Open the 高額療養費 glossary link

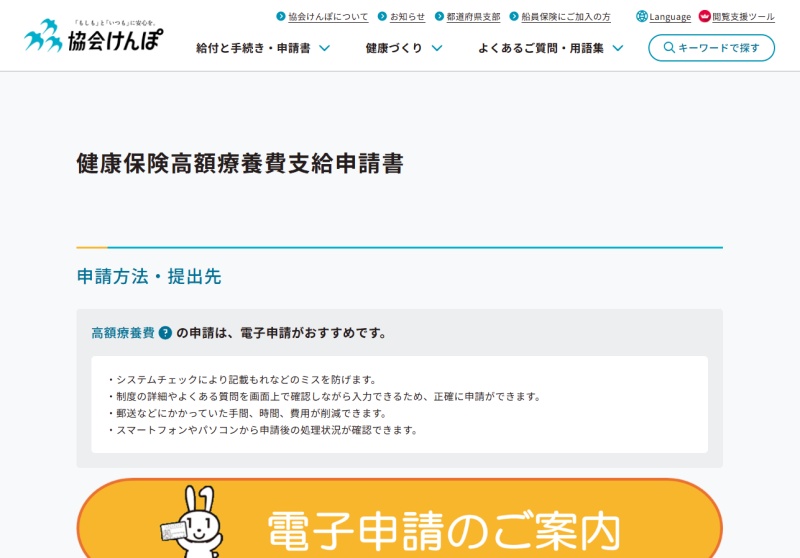[x=123, y=333]
